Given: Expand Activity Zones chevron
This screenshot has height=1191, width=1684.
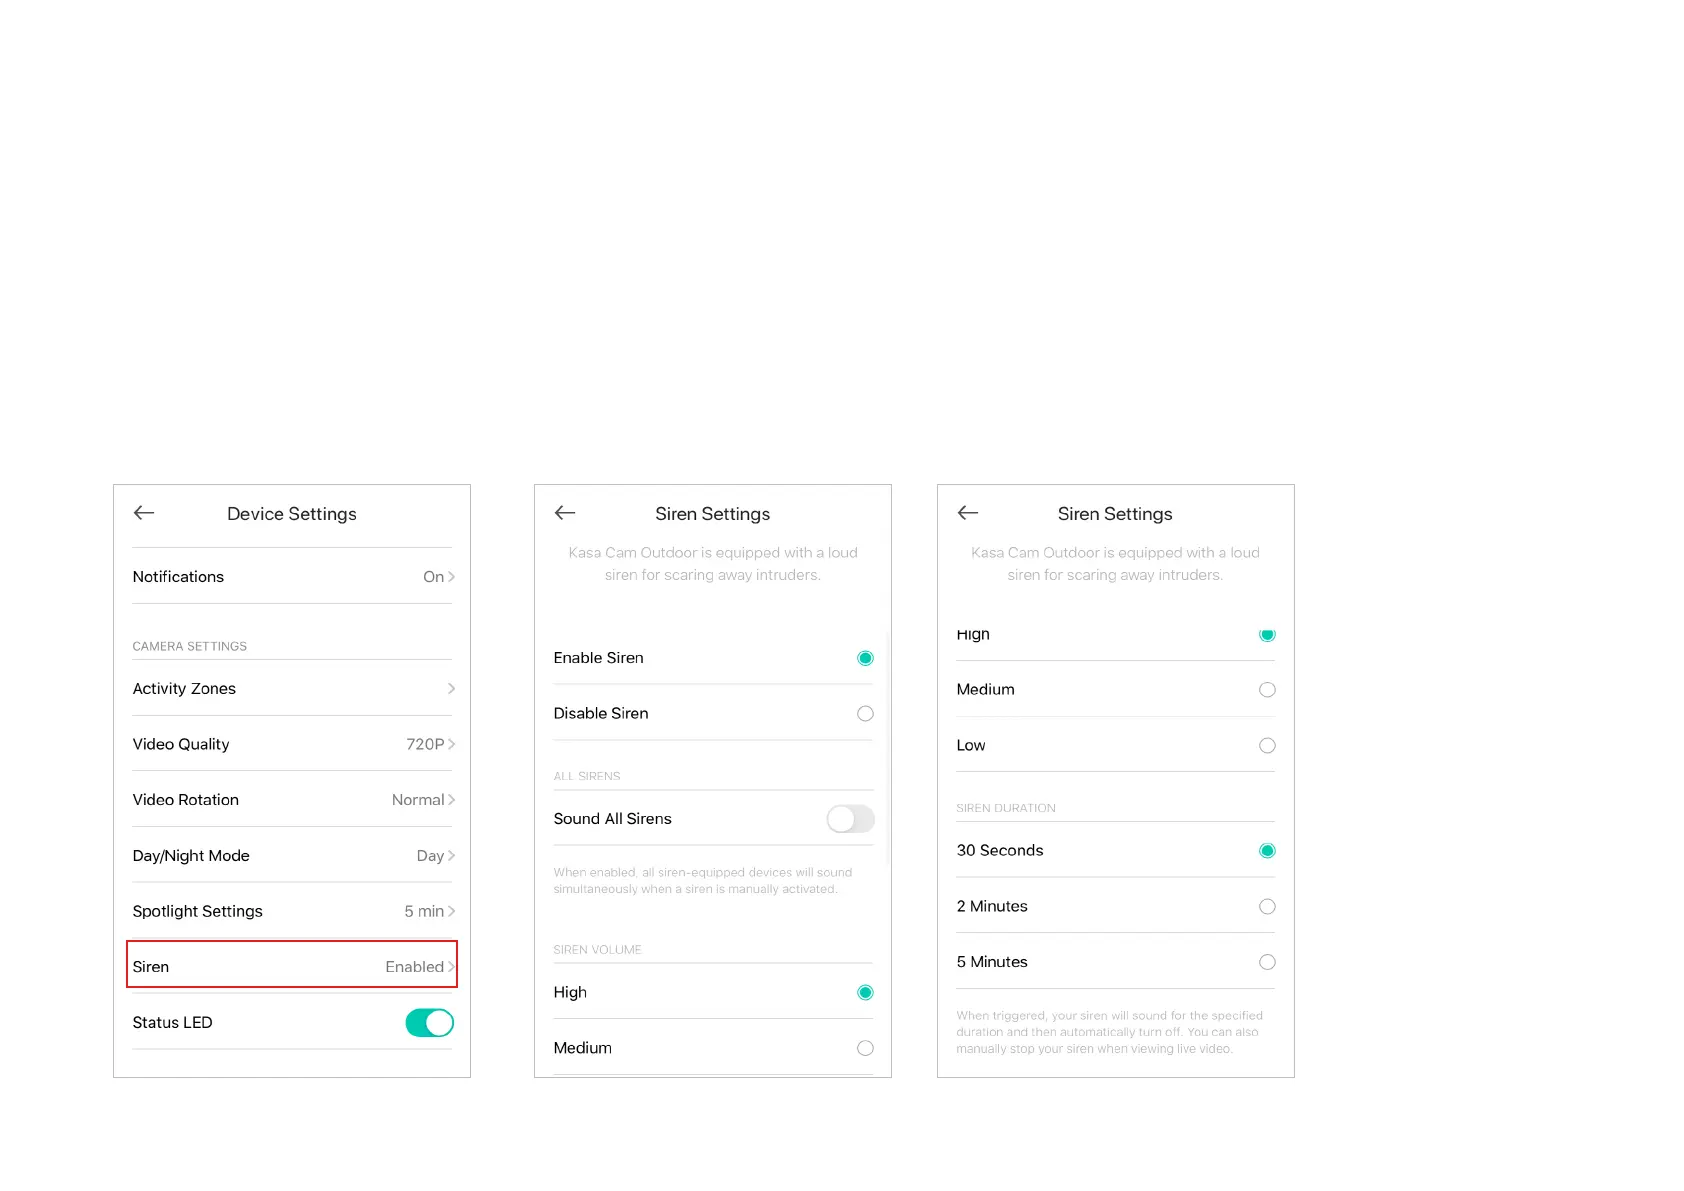Looking at the screenshot, I should [x=451, y=689].
